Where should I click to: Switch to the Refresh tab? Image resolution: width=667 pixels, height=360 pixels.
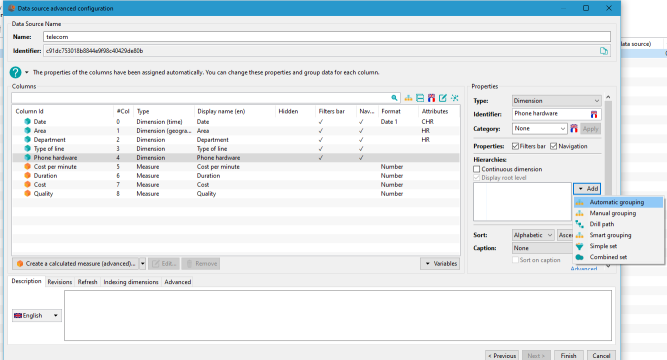point(87,282)
